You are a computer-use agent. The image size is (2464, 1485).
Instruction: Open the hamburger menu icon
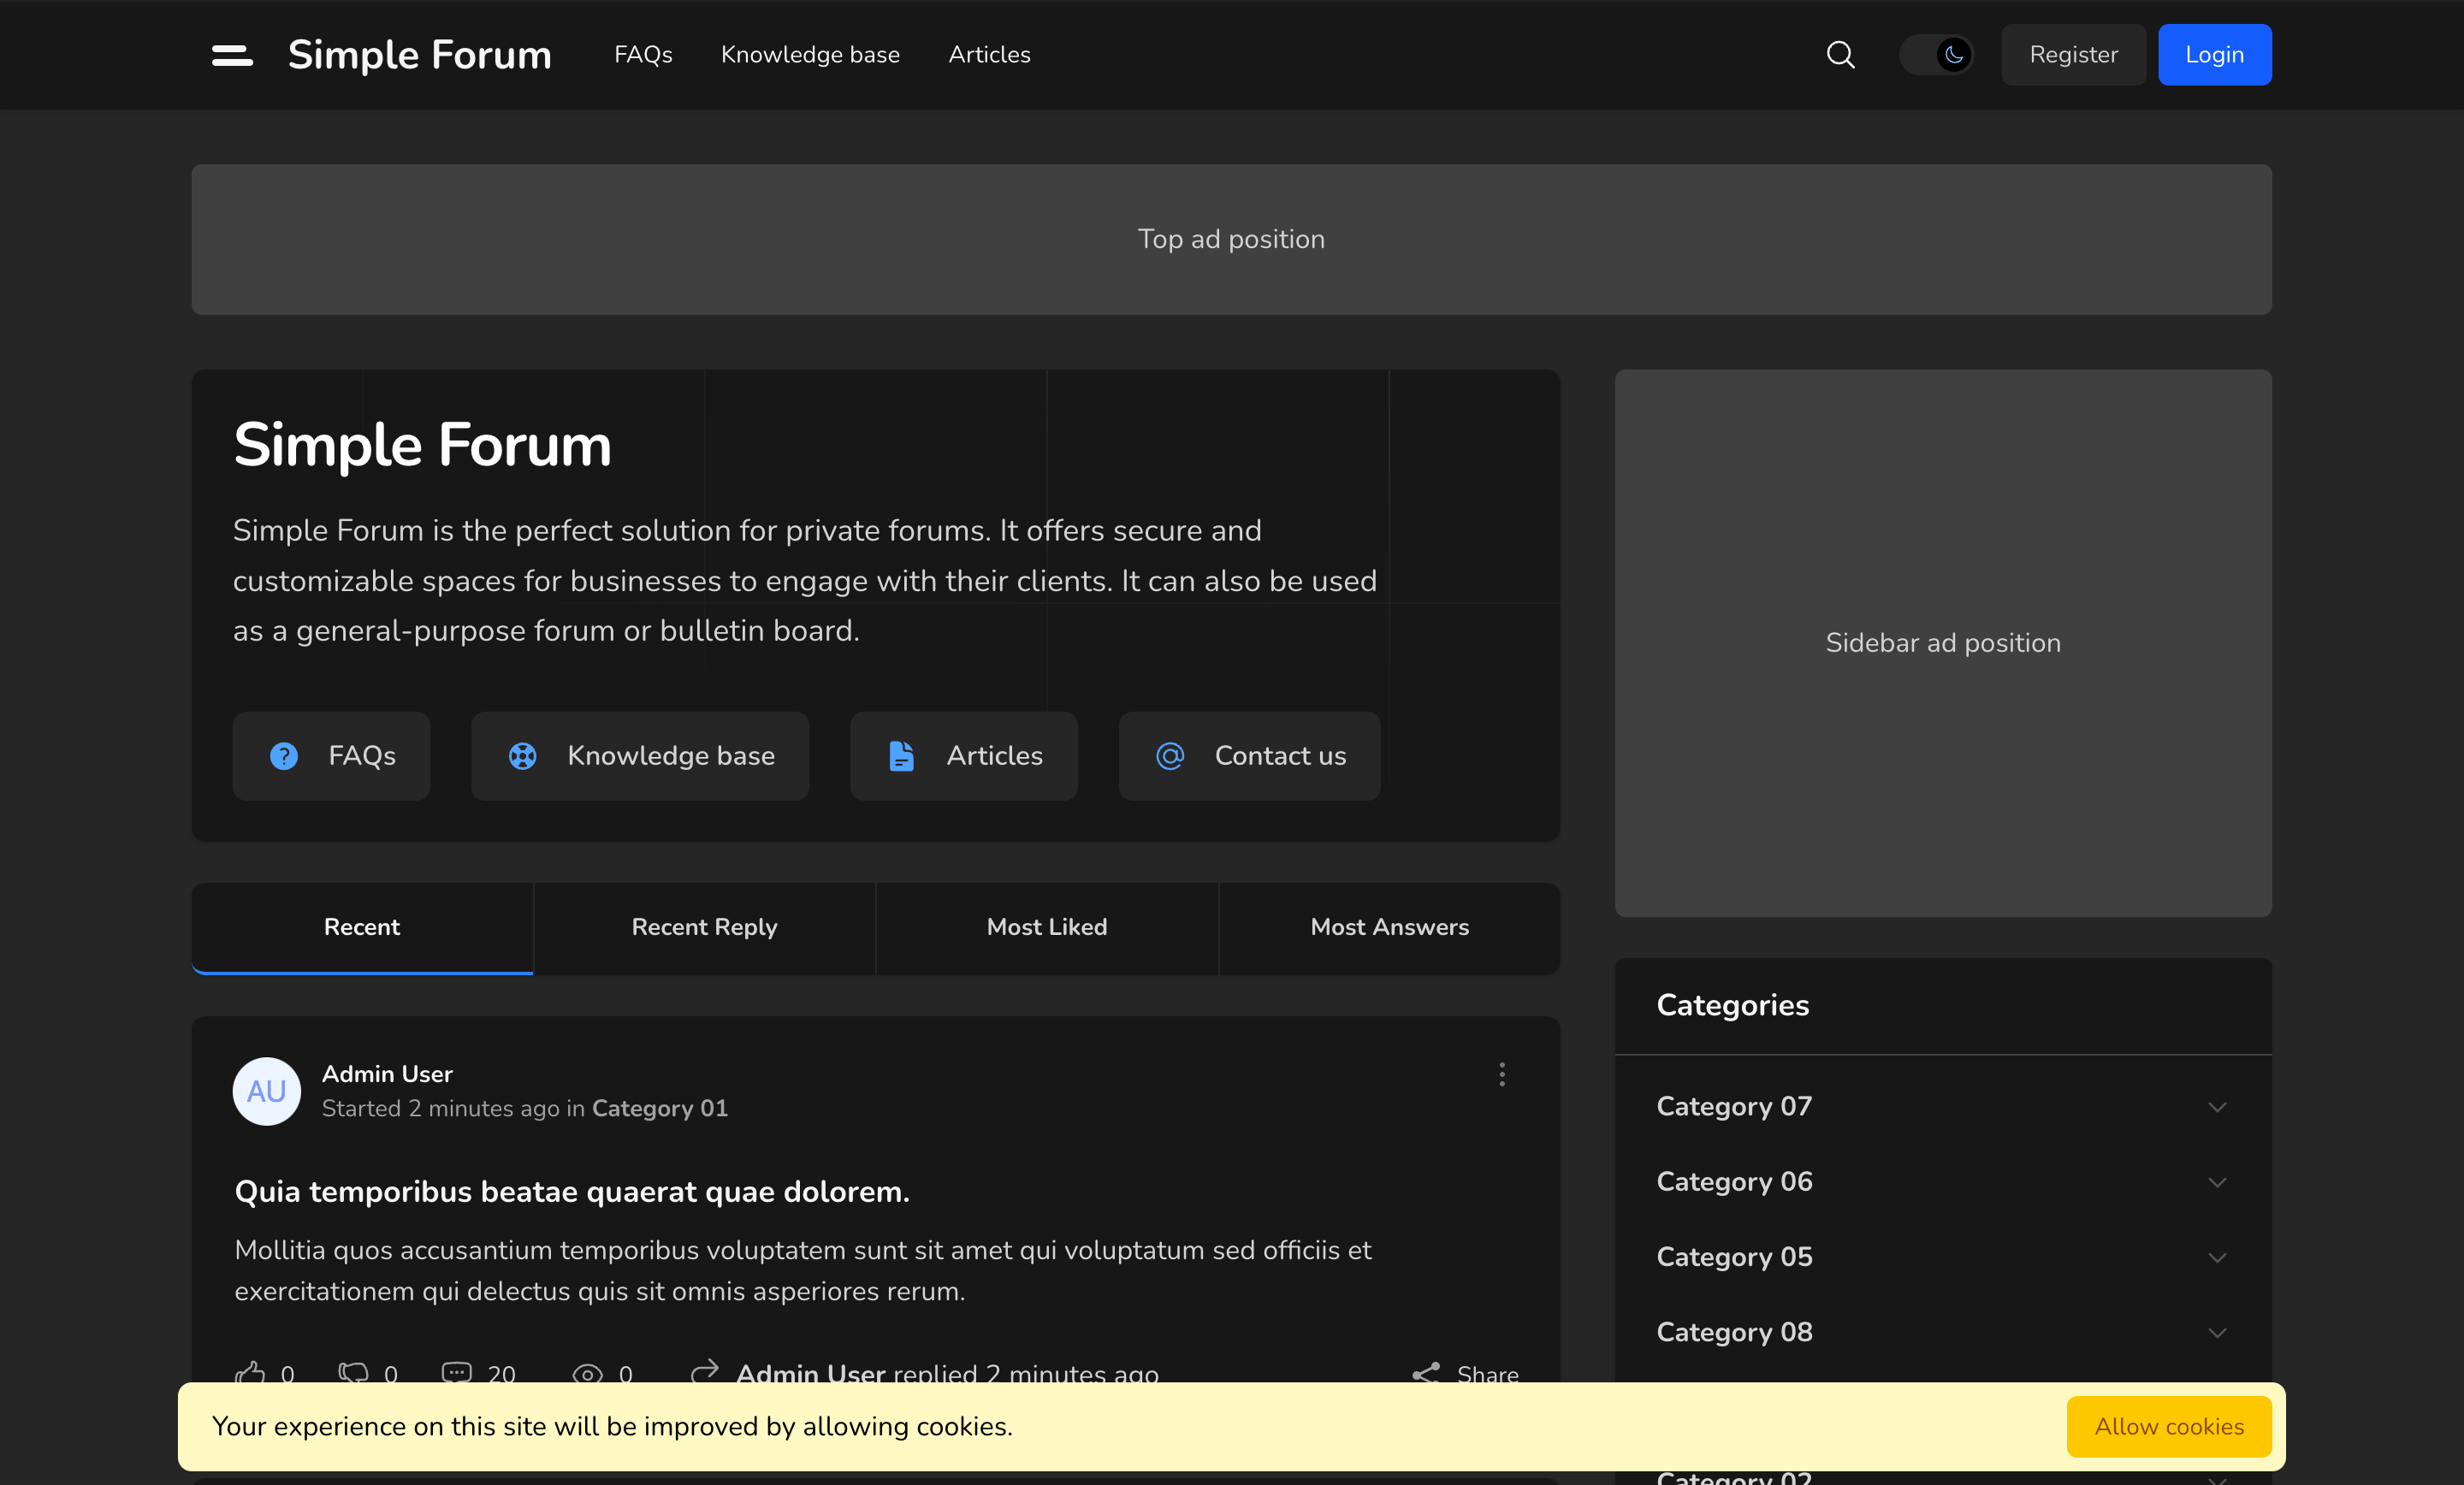tap(232, 55)
